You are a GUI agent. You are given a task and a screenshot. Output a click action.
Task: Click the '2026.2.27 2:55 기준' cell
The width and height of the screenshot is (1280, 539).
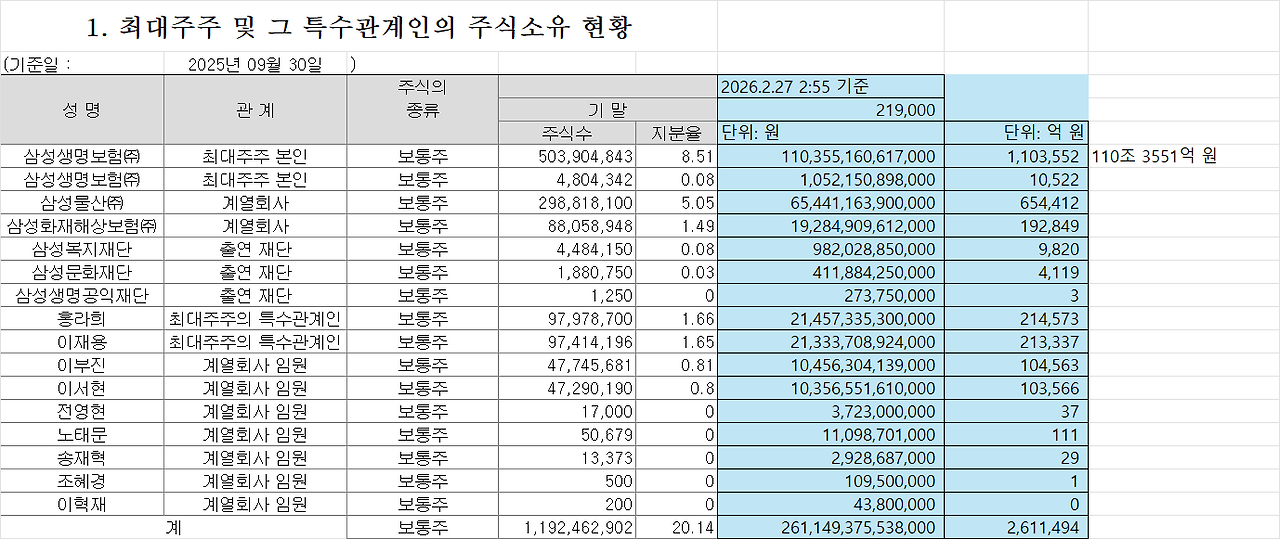tap(830, 87)
